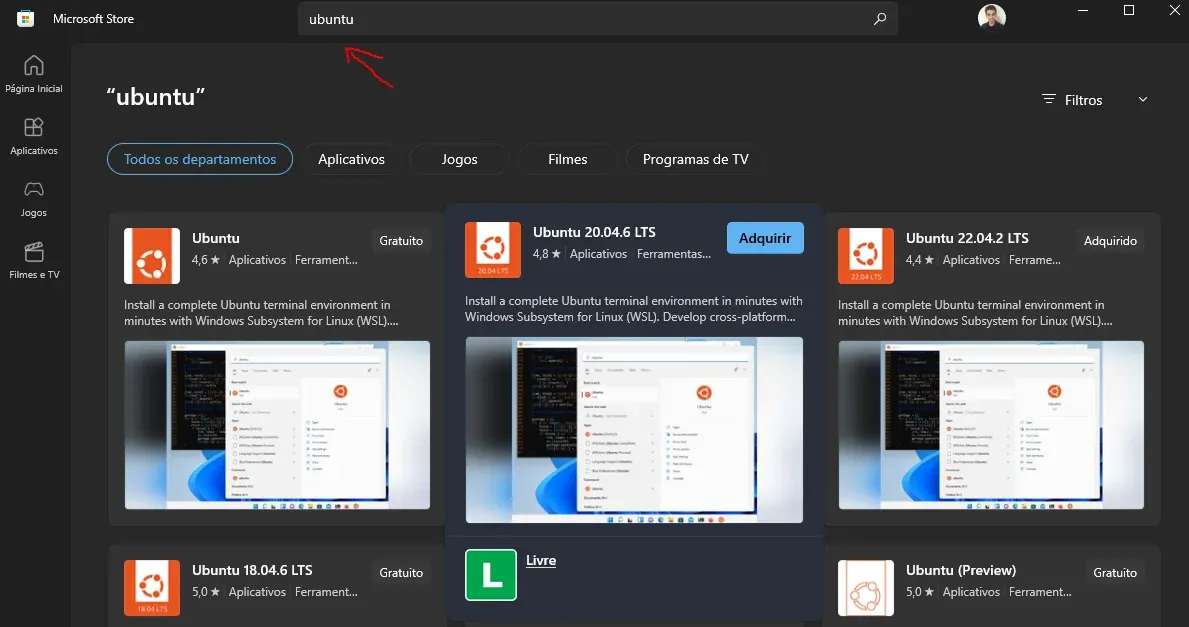Open Ubuntu 22.04.2 LTS screenshot thumbnail
Image resolution: width=1189 pixels, height=627 pixels.
991,425
